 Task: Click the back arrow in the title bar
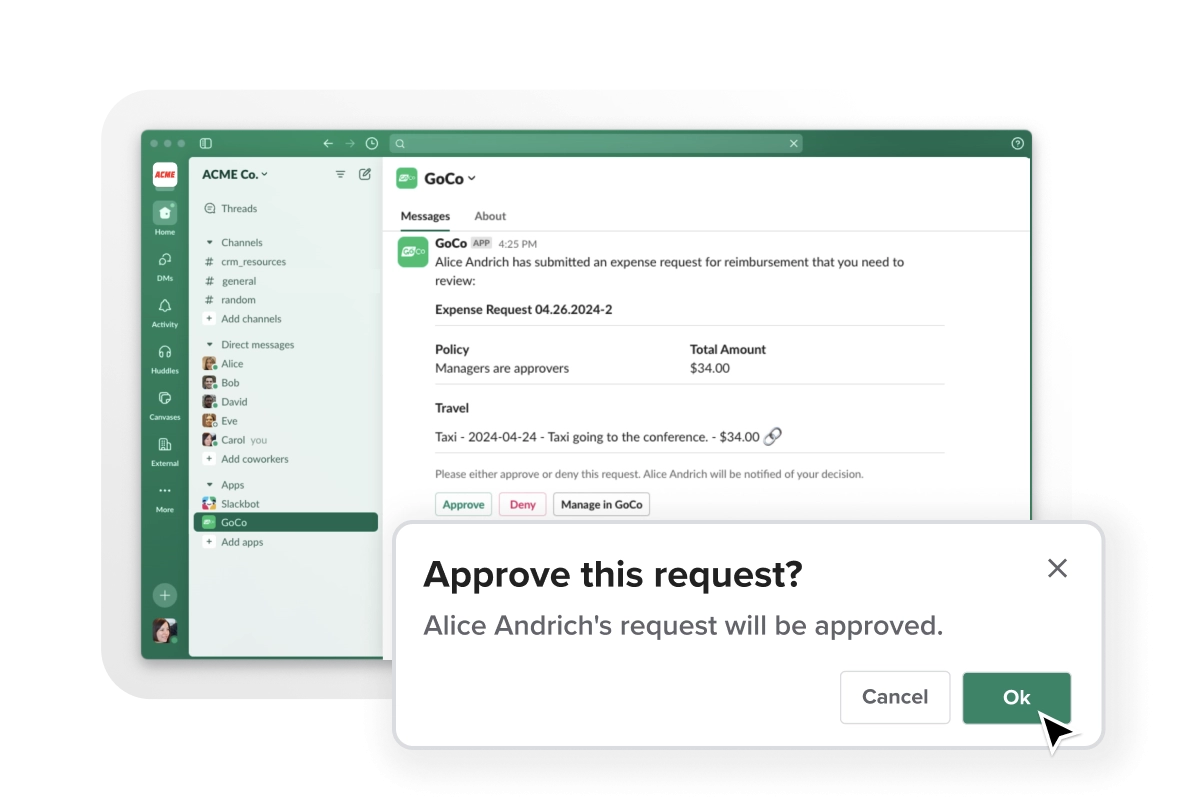(328, 144)
